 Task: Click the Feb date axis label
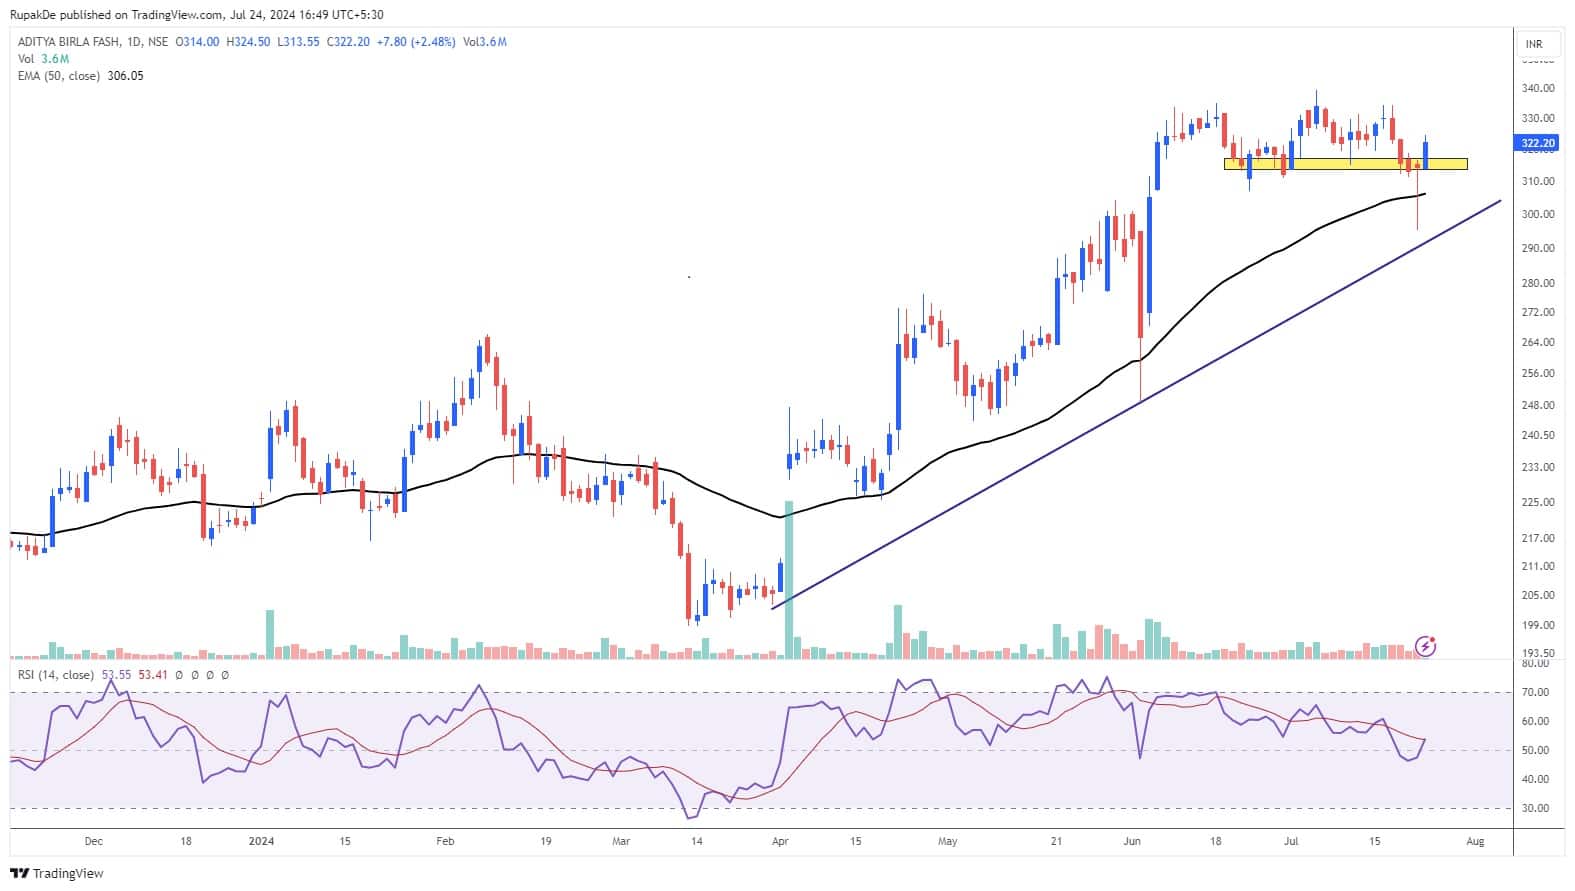point(446,841)
